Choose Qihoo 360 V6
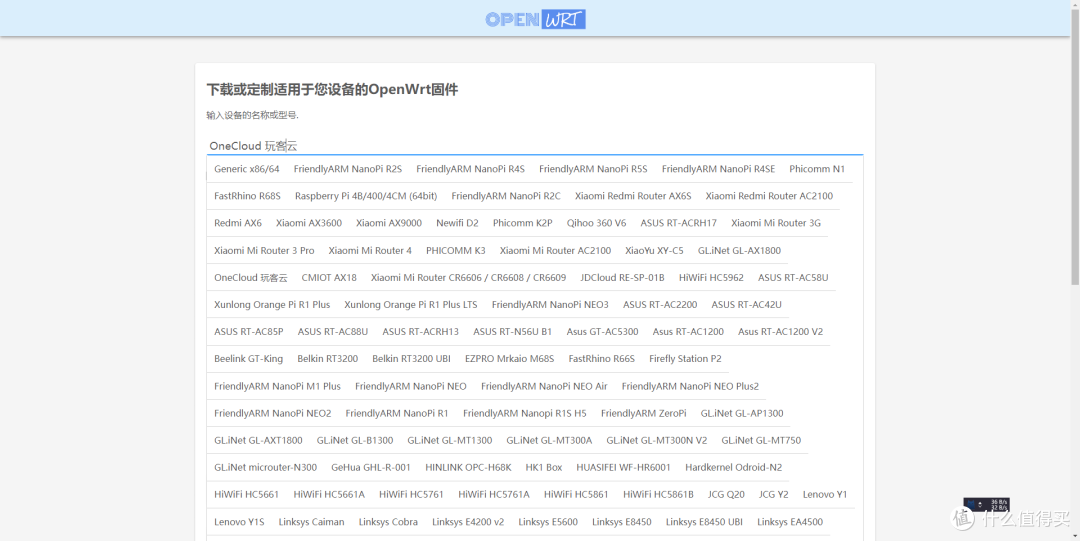Image resolution: width=1080 pixels, height=541 pixels. pos(596,223)
